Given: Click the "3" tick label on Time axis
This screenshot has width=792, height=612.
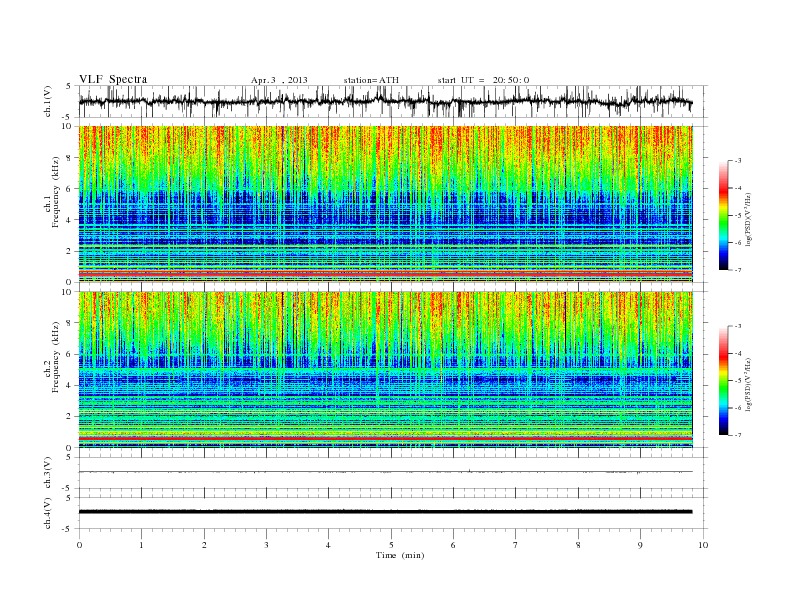Looking at the screenshot, I should pyautogui.click(x=267, y=545).
